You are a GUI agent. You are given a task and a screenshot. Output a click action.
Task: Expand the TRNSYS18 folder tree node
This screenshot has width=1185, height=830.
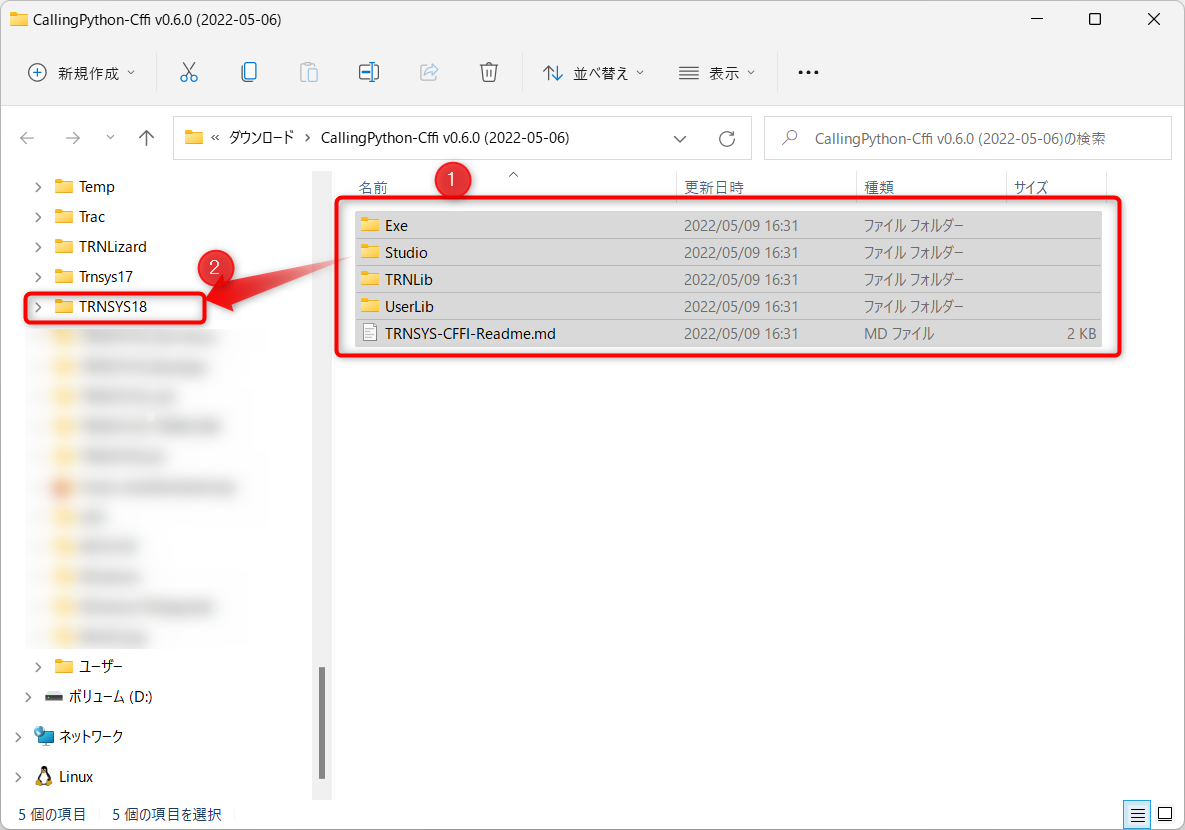pyautogui.click(x=38, y=307)
